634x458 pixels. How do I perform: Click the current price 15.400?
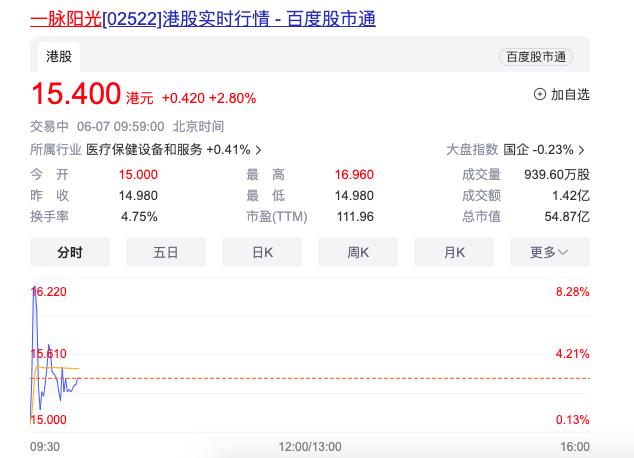tap(76, 95)
